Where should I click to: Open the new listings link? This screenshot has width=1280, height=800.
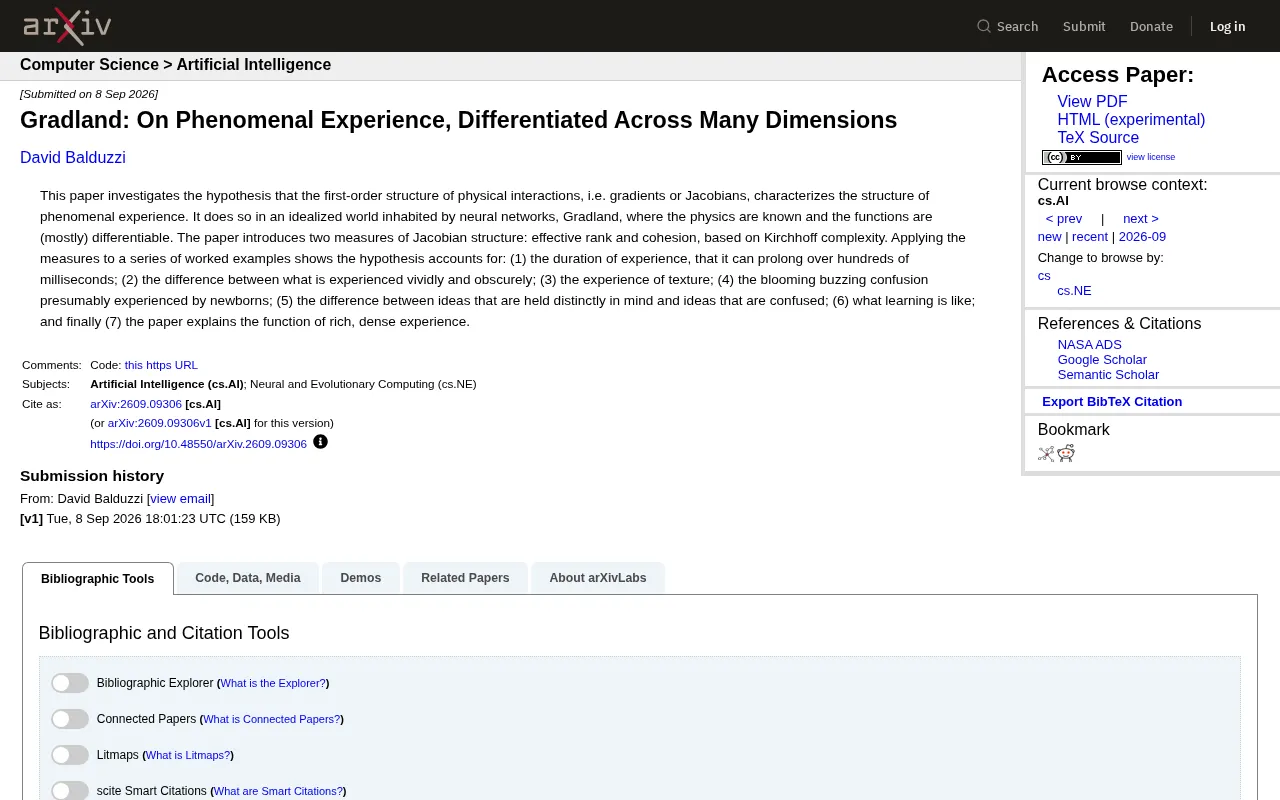pyautogui.click(x=1049, y=237)
